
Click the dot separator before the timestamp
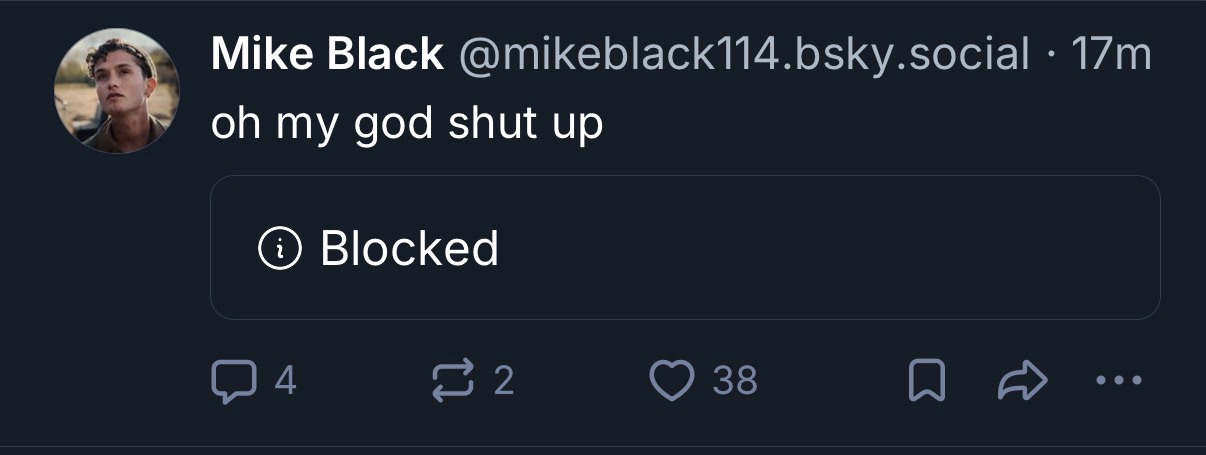click(1051, 56)
